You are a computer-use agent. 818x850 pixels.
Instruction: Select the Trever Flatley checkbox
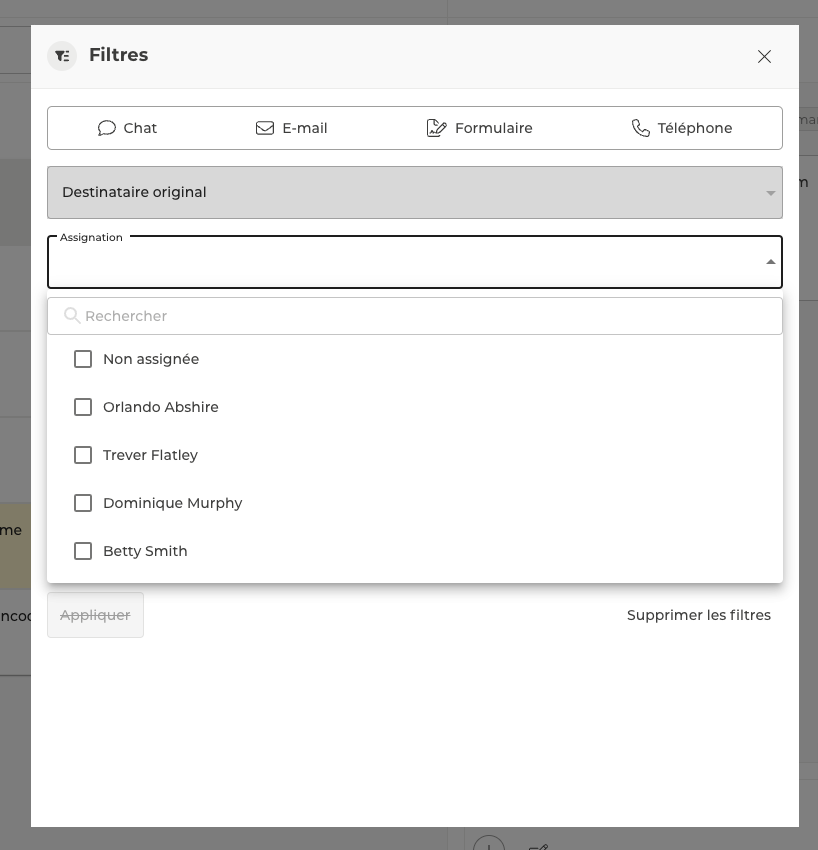pyautogui.click(x=83, y=455)
